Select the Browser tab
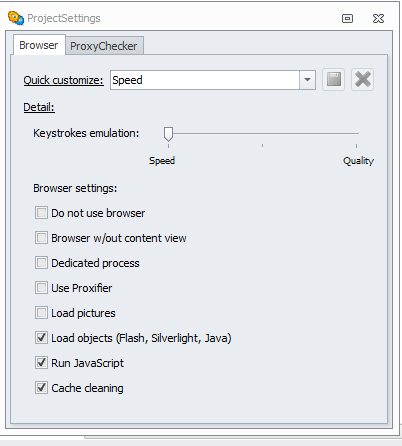This screenshot has width=402, height=446. (39, 45)
